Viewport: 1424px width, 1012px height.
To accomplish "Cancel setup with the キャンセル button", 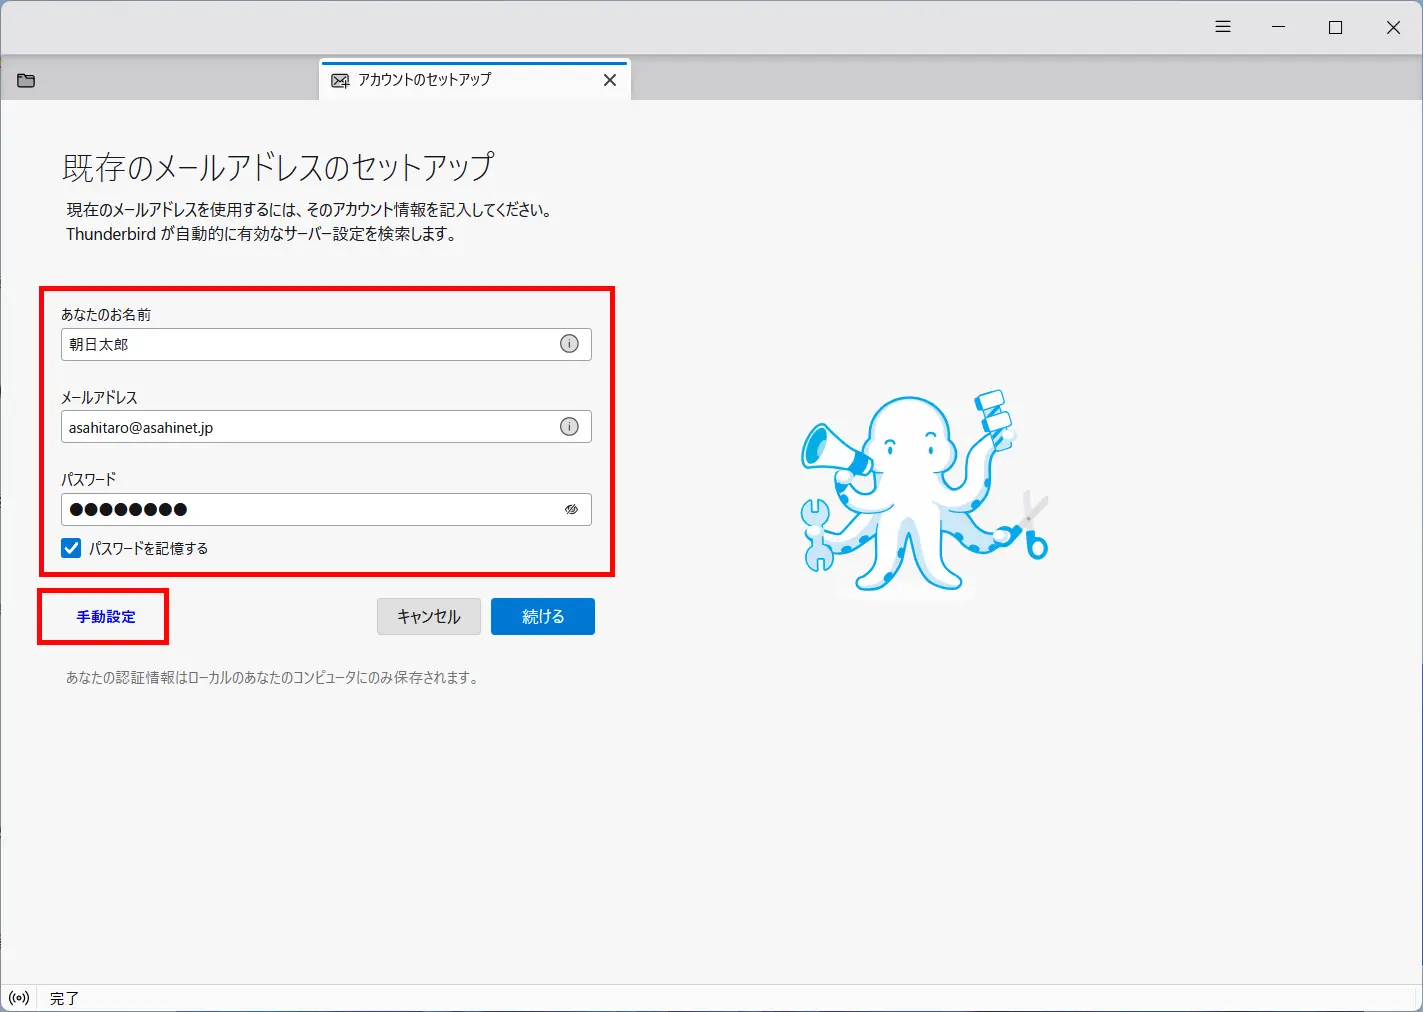I will [x=428, y=616].
